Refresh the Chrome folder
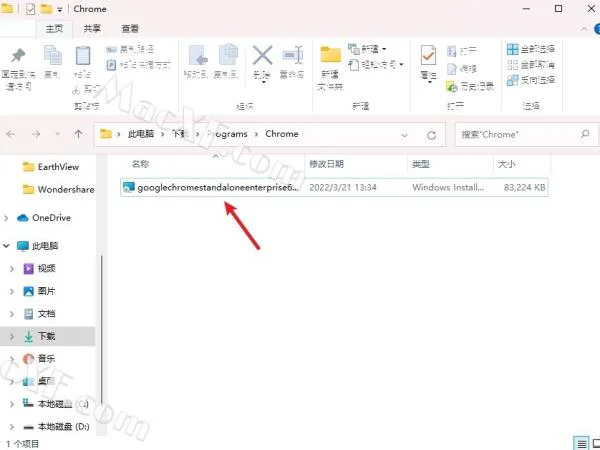 [431, 135]
